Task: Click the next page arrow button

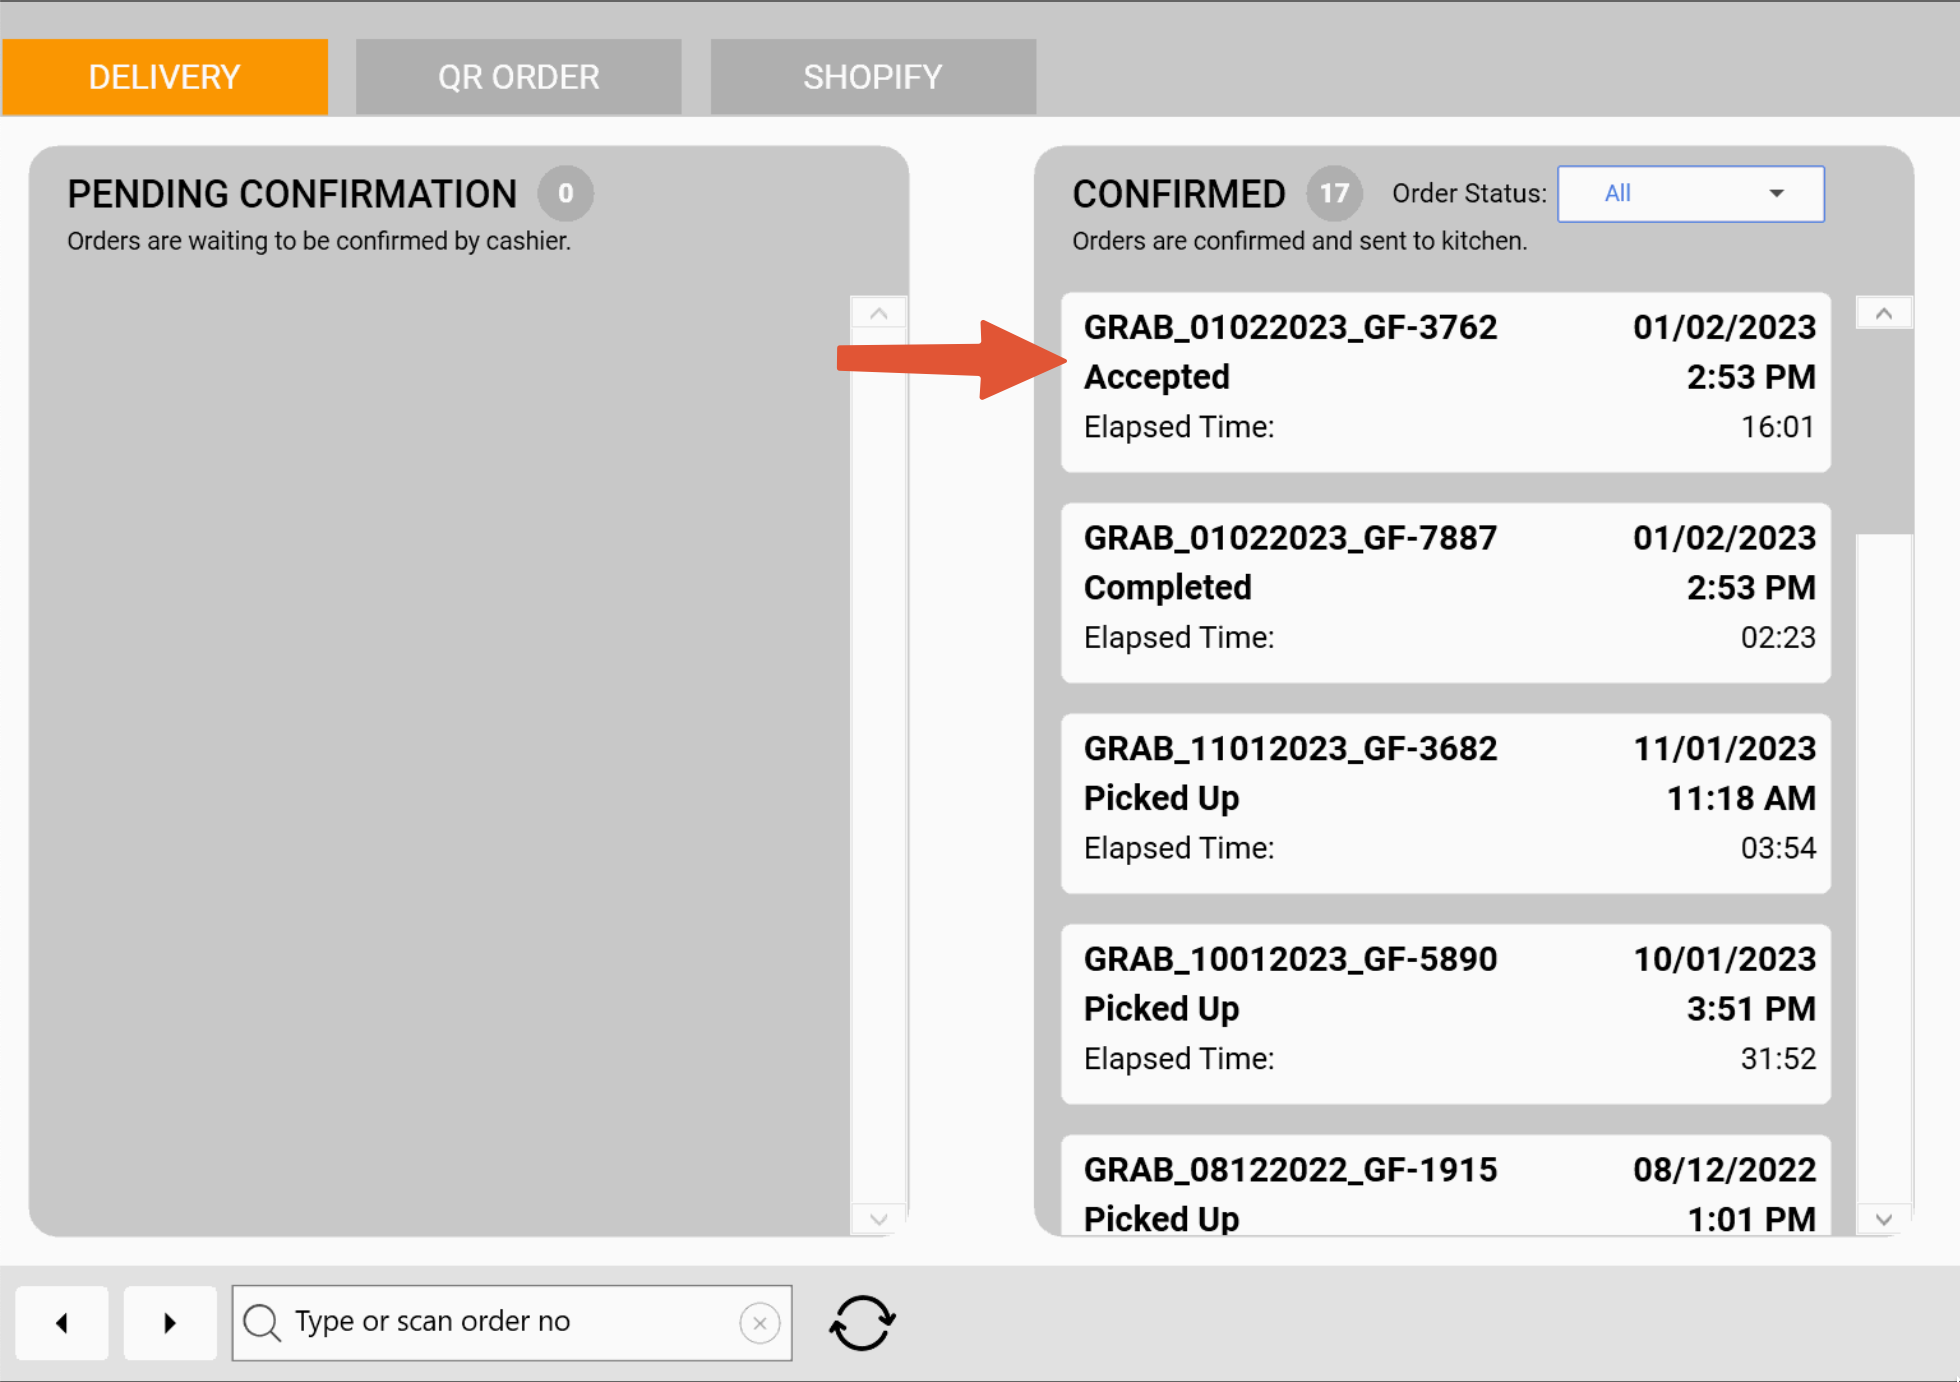Action: click(x=170, y=1323)
